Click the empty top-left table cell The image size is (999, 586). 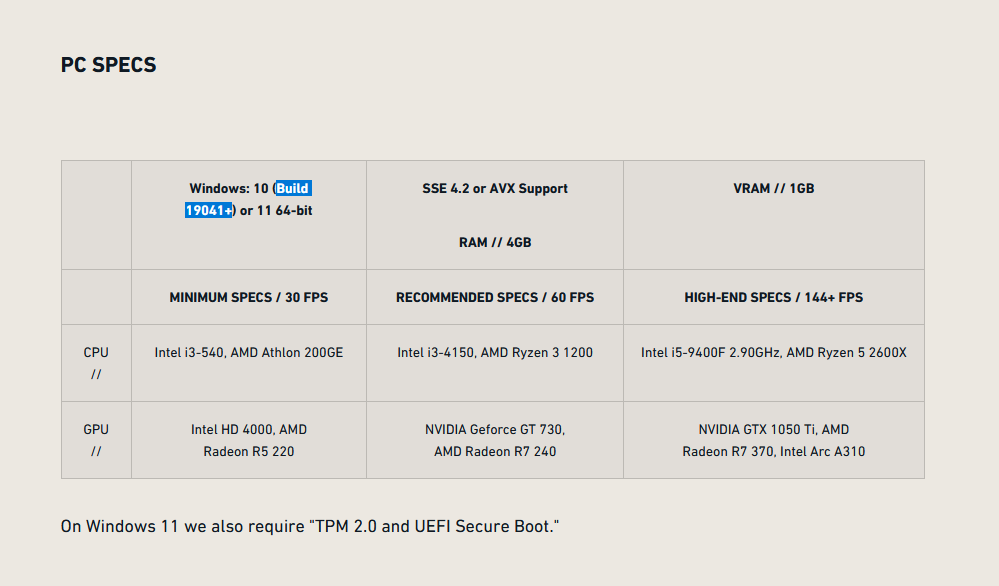click(x=96, y=214)
